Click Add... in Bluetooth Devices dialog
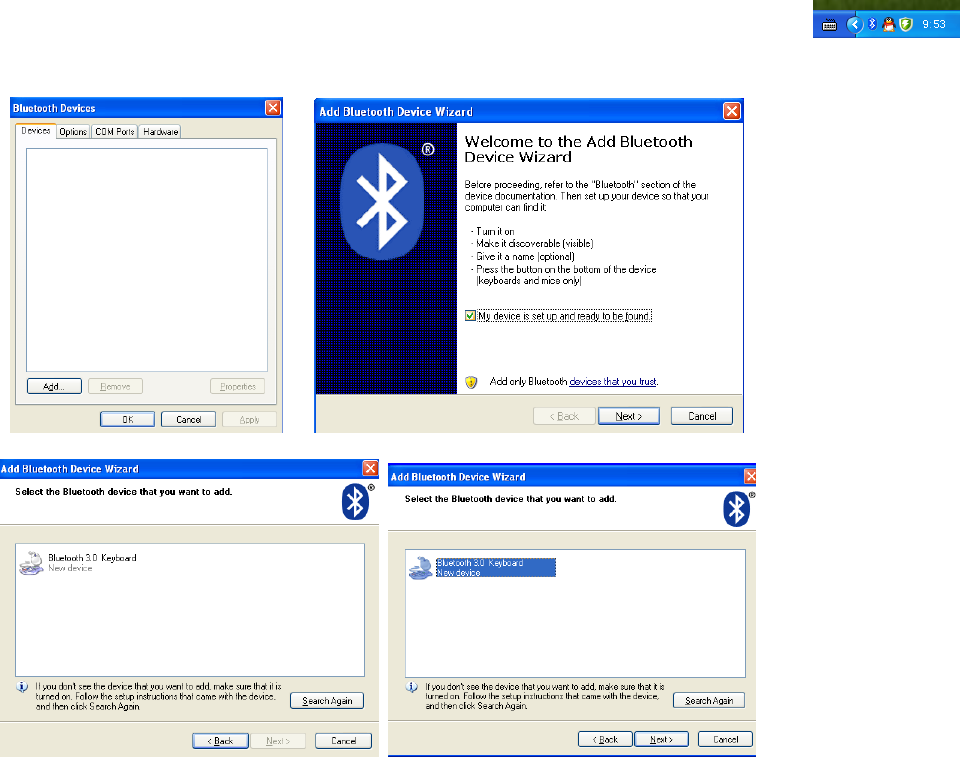Image resolution: width=960 pixels, height=757 pixels. [x=54, y=386]
